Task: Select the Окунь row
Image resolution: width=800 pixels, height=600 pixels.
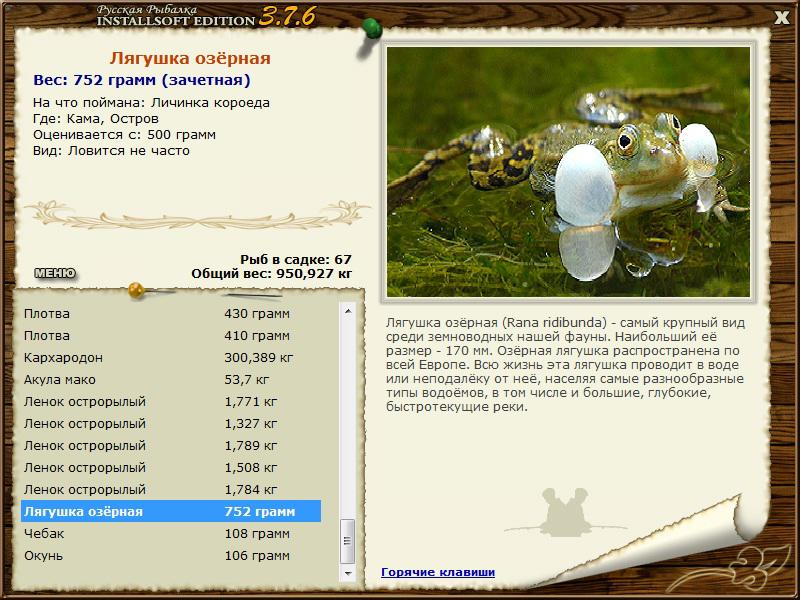Action: [x=171, y=555]
